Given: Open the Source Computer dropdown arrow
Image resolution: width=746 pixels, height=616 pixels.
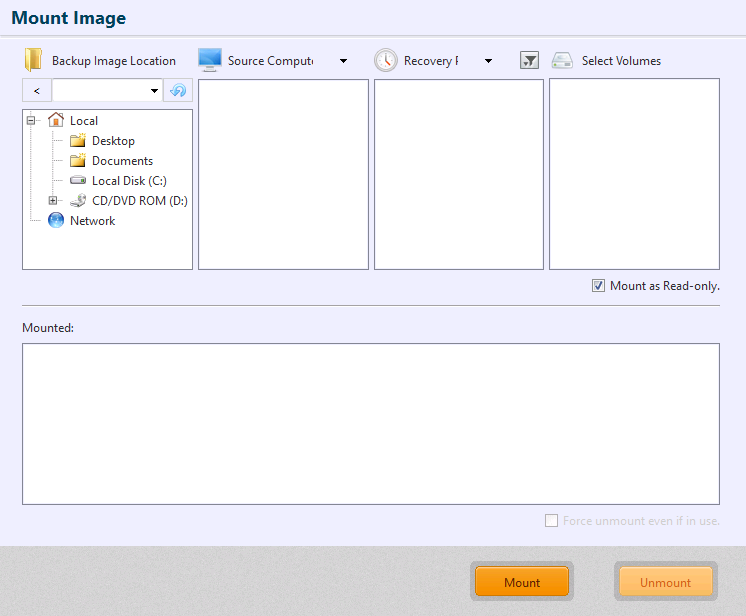Looking at the screenshot, I should point(343,61).
